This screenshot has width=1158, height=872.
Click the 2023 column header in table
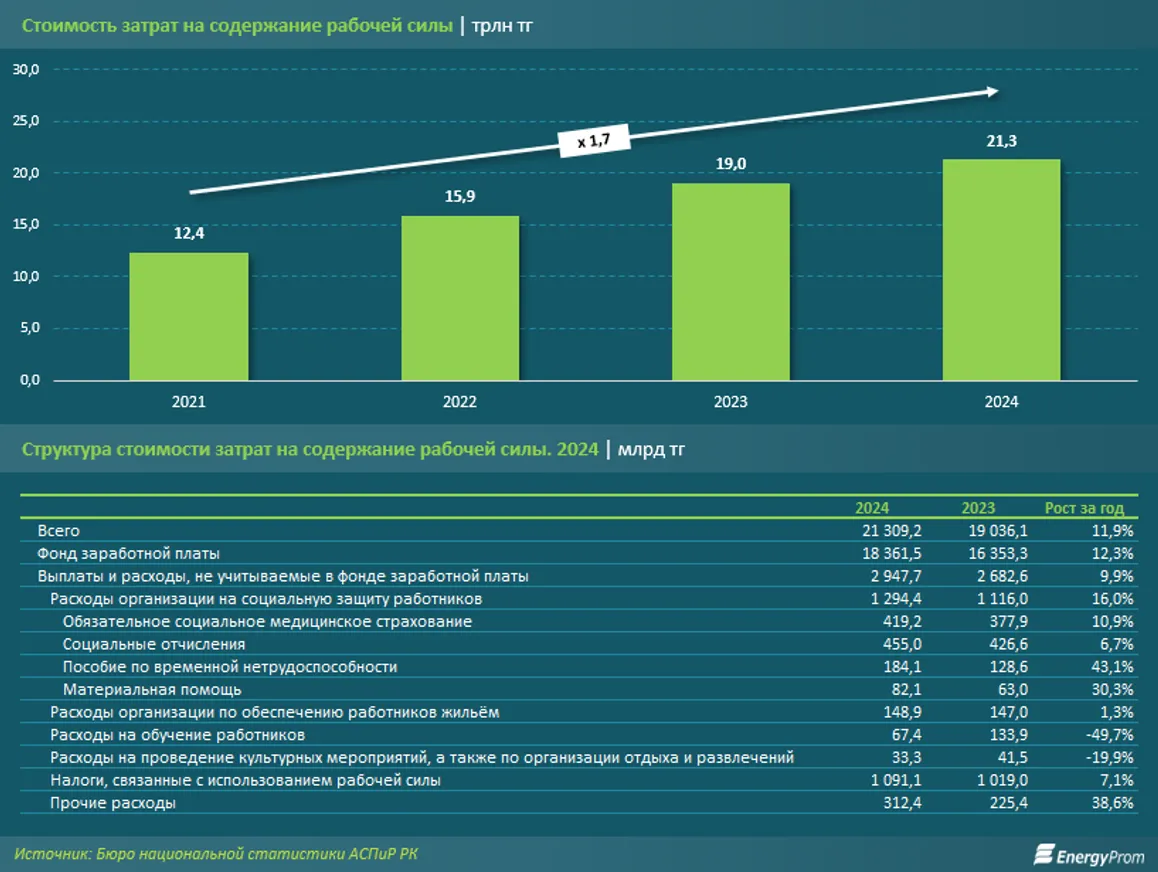(x=977, y=508)
